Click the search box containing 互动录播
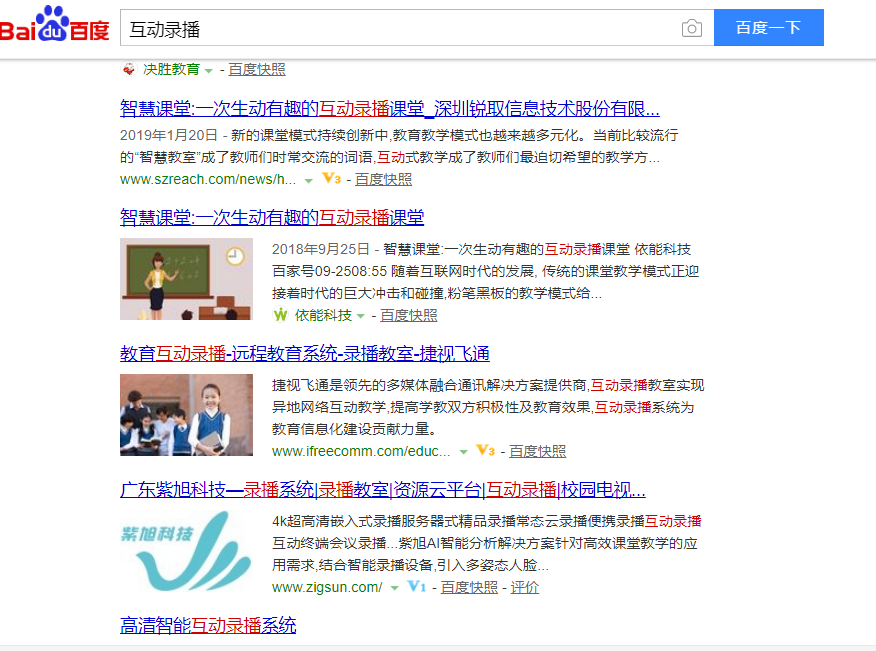 400,28
